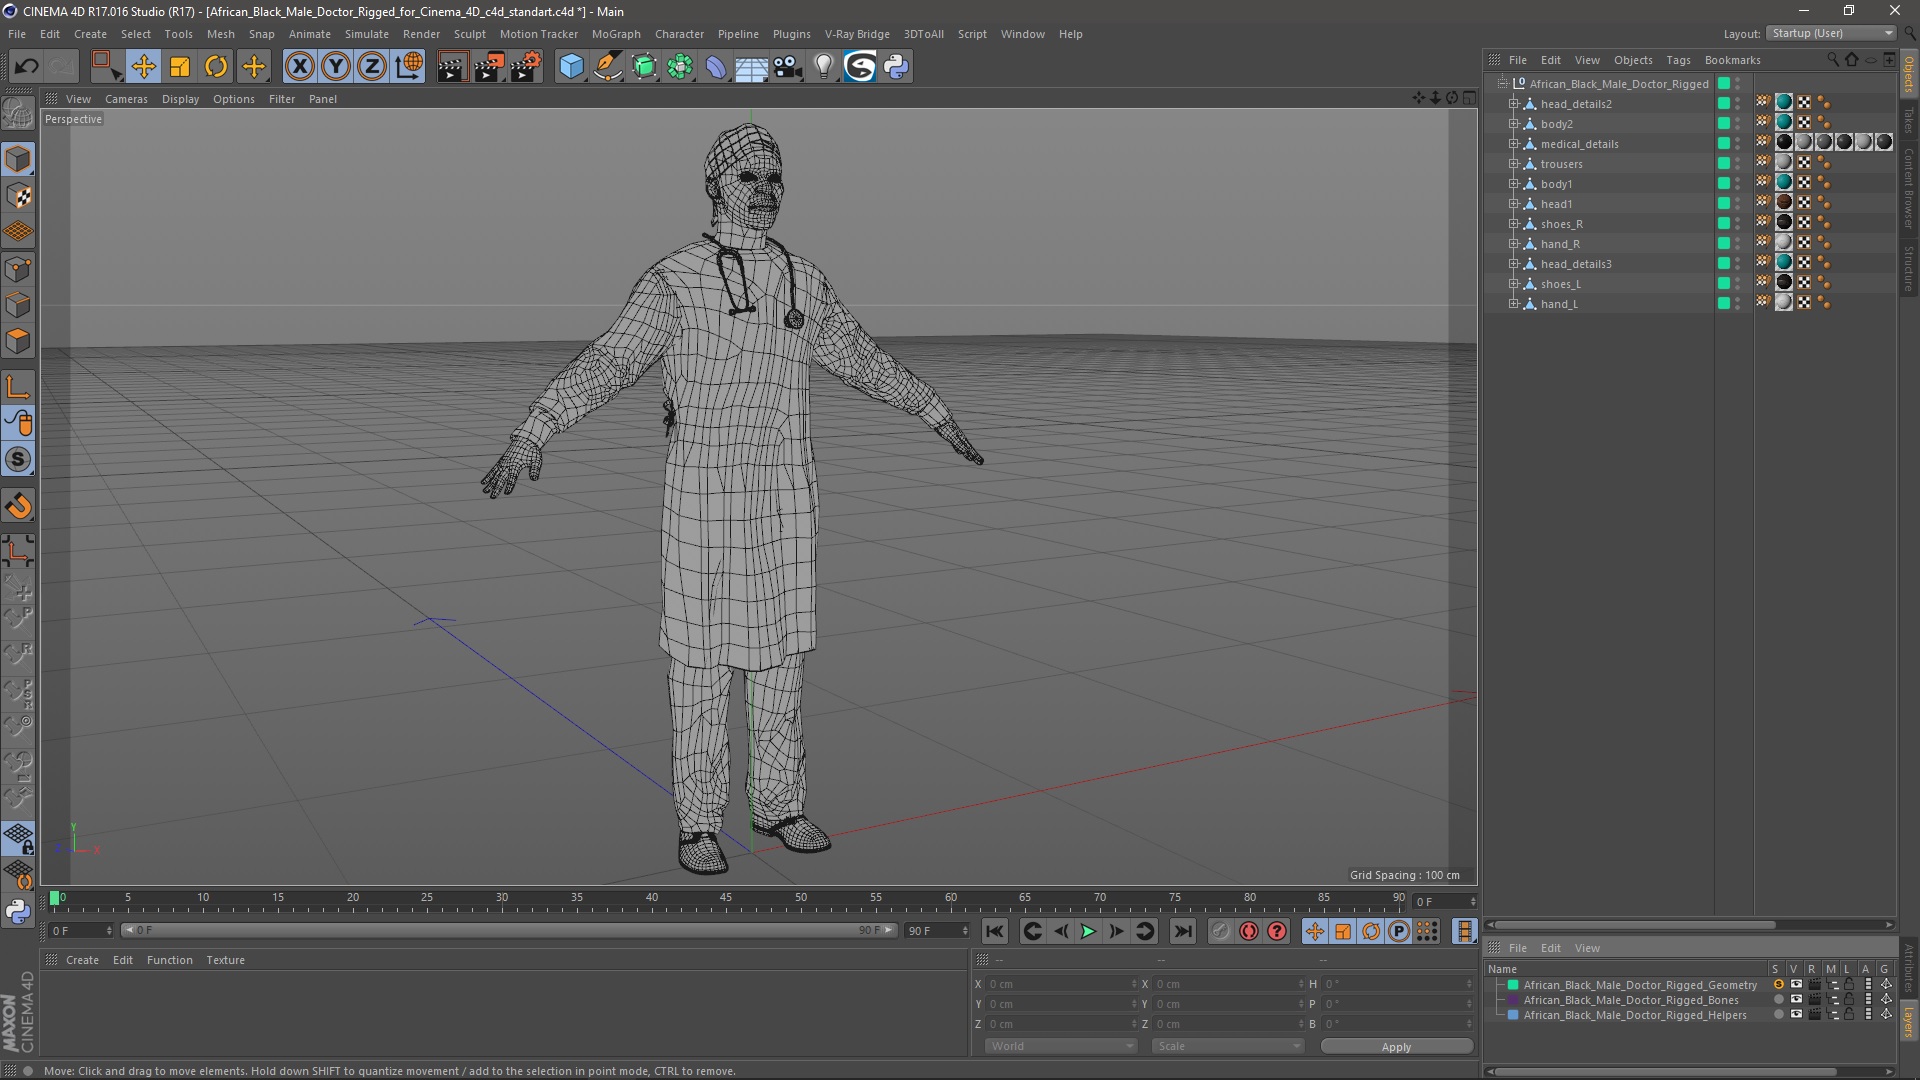Viewport: 1920px width, 1080px height.
Task: Click the Undo arrow icon
Action: tap(26, 67)
